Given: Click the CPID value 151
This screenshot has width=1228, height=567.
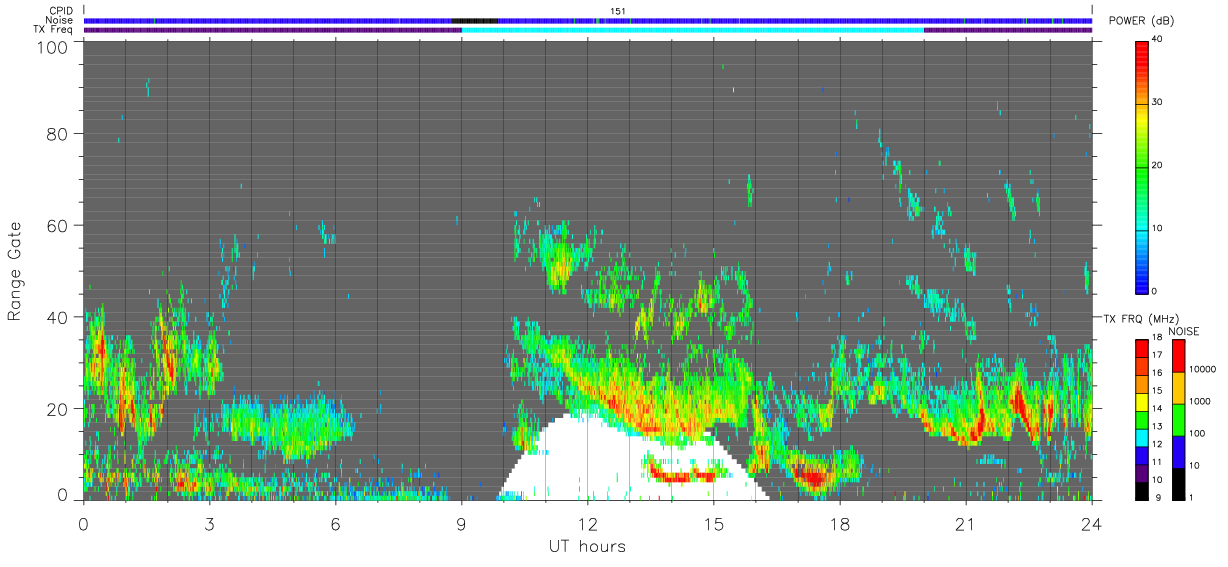Looking at the screenshot, I should [618, 11].
